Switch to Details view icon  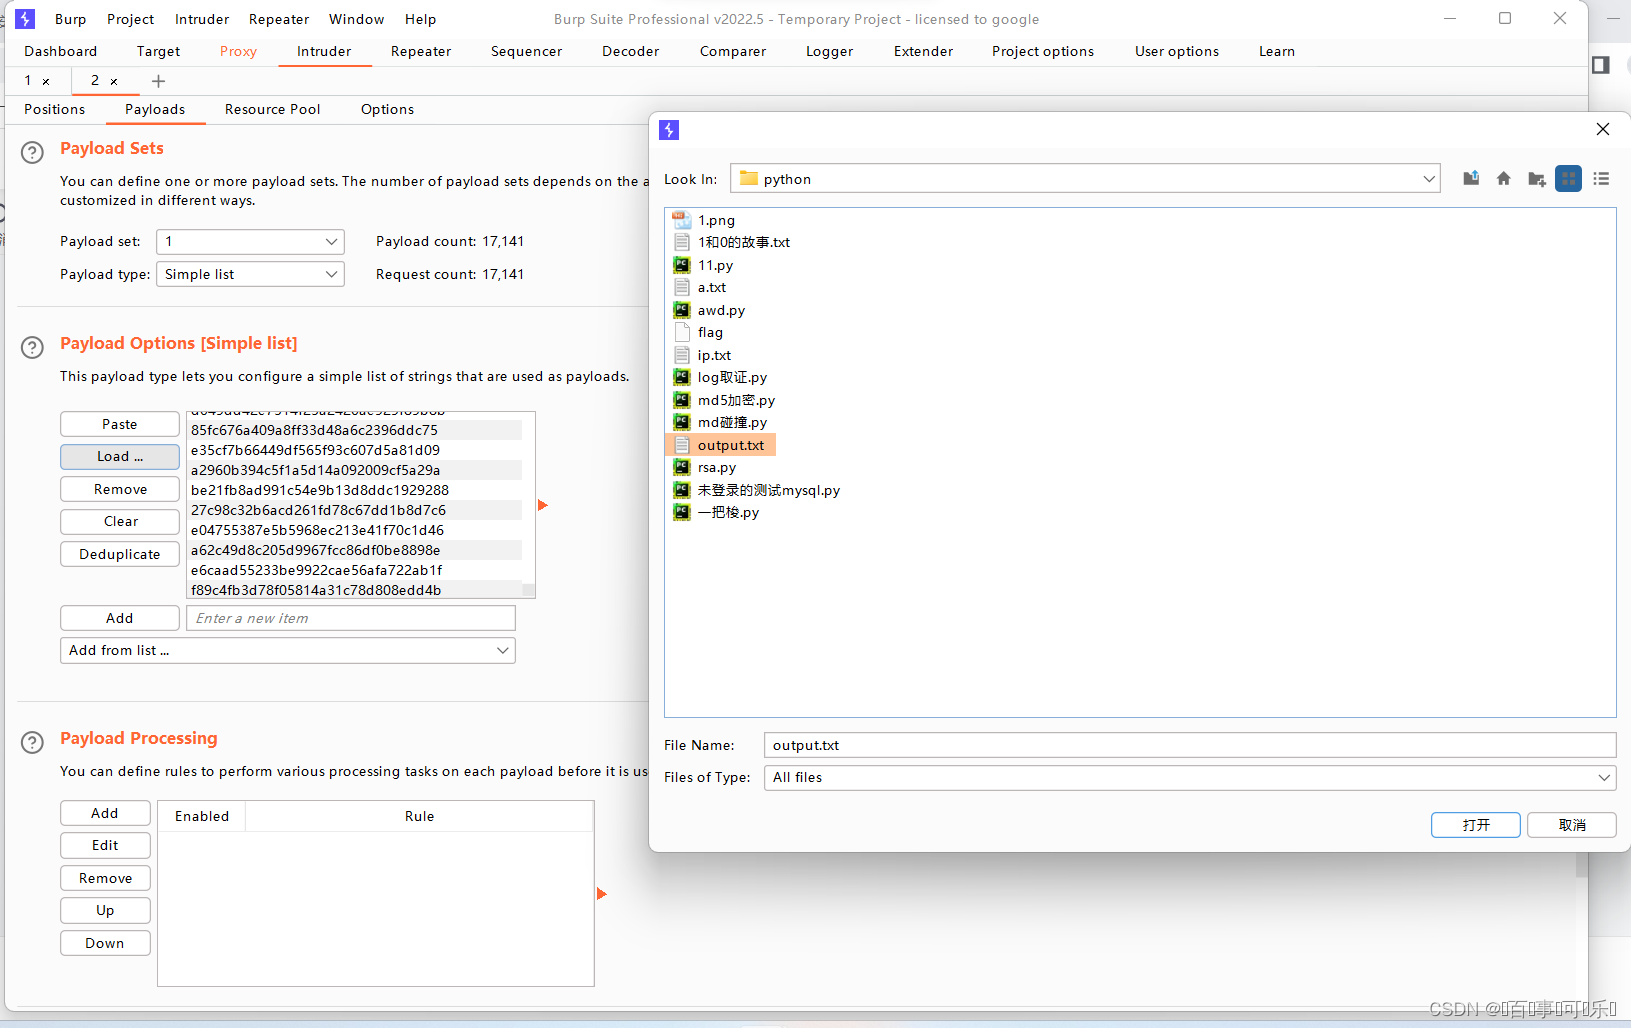tap(1601, 179)
